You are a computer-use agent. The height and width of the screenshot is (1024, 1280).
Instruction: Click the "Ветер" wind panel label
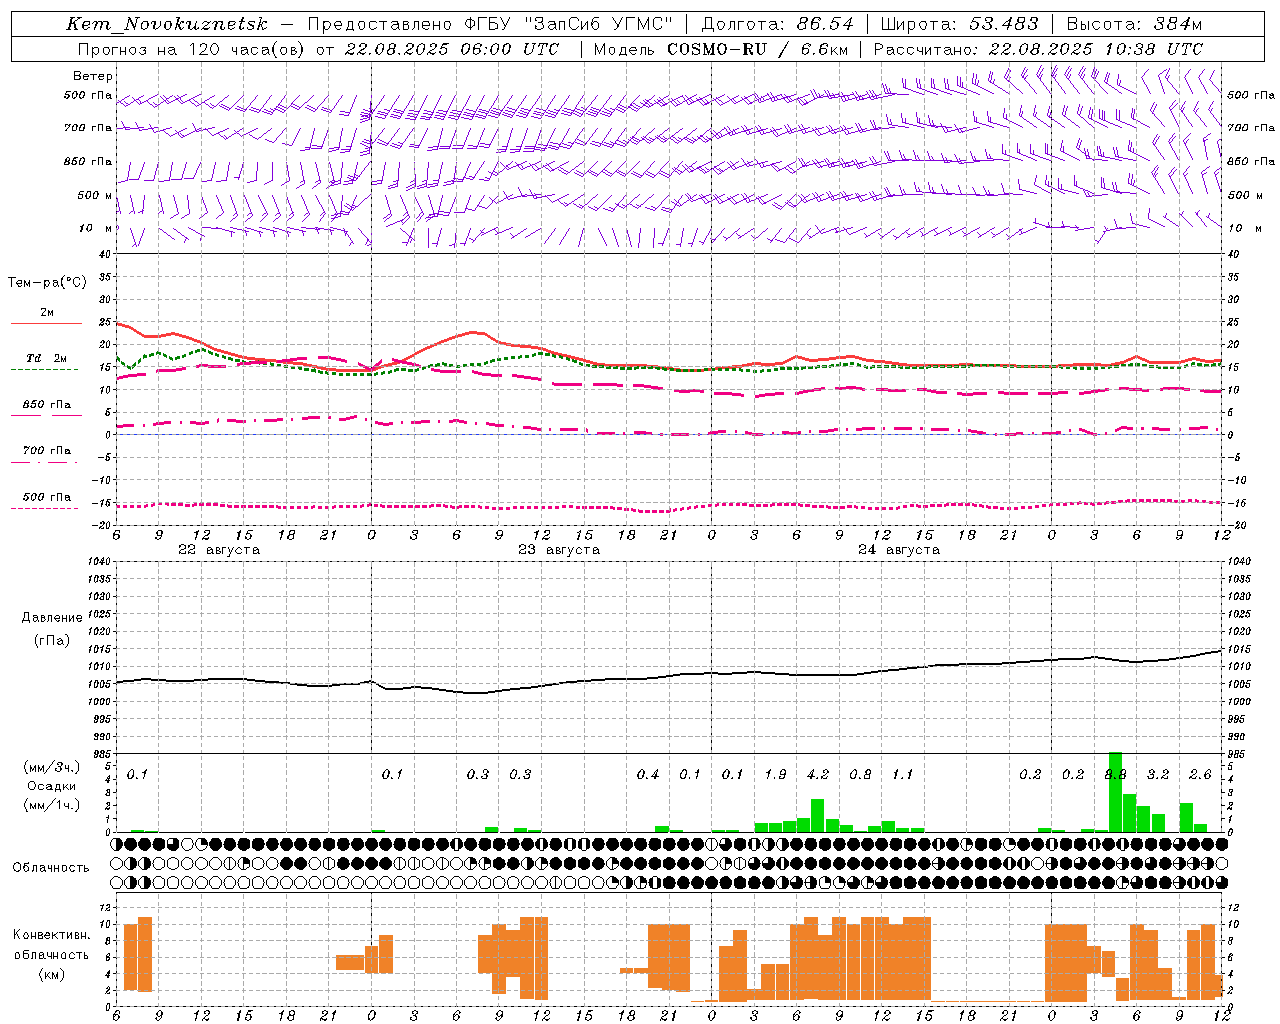pos(93,76)
